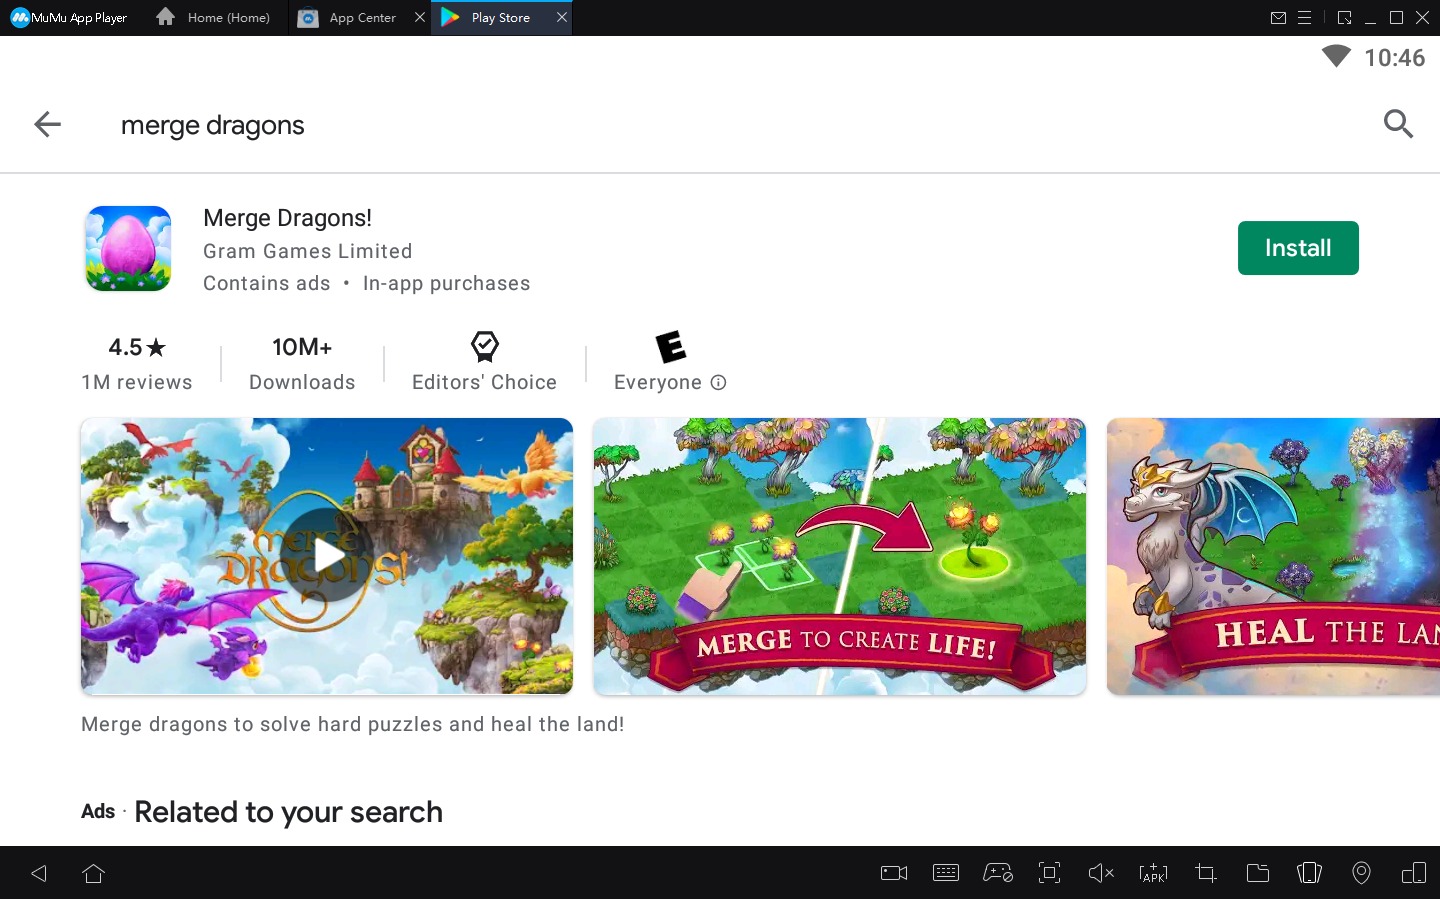Start the screen recorder tool
Viewport: 1440px width, 899px height.
(x=894, y=873)
